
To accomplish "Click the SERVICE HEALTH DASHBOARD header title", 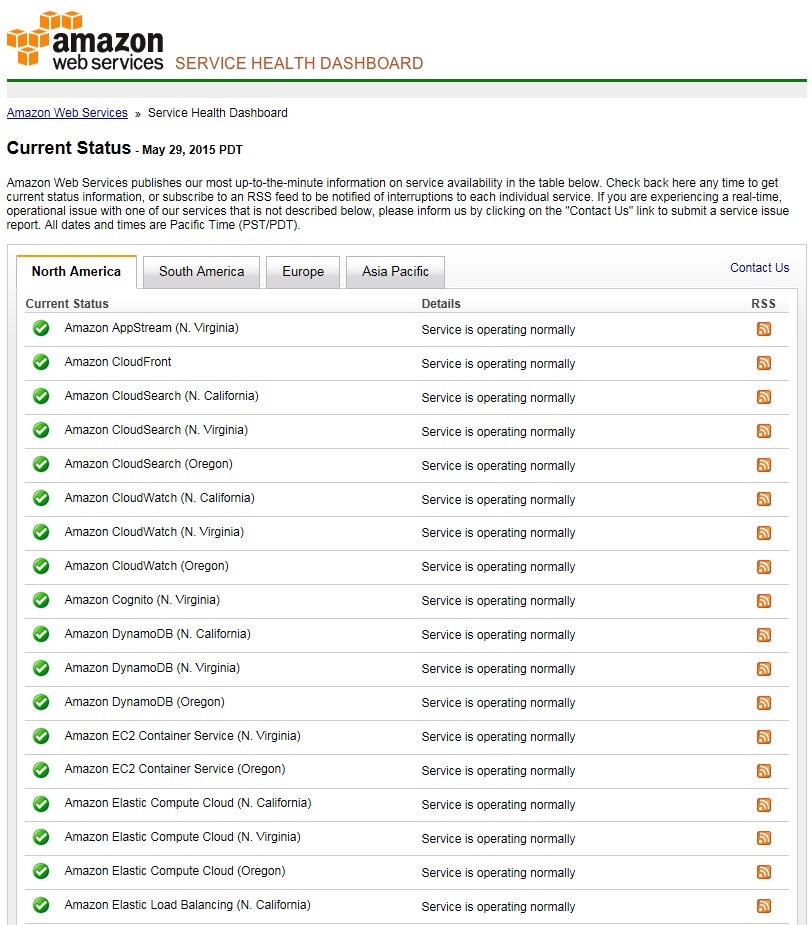I will tap(299, 63).
